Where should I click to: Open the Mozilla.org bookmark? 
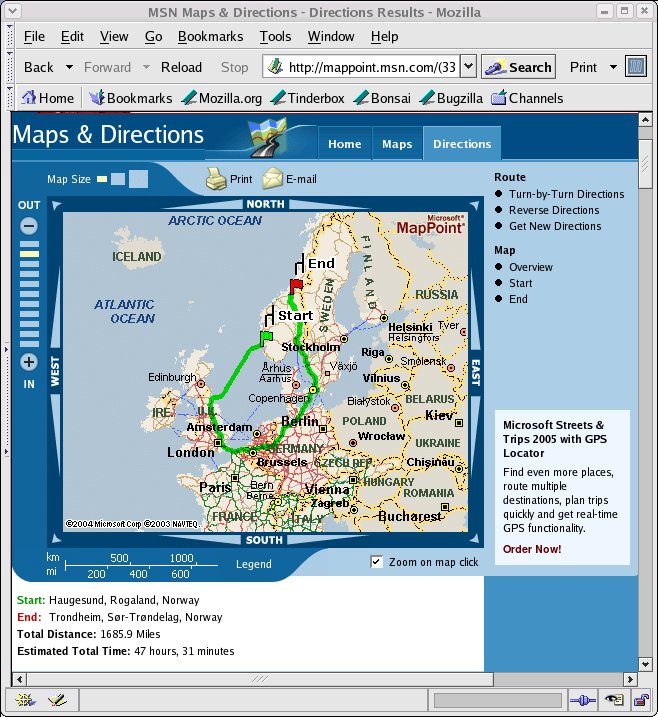coord(222,98)
